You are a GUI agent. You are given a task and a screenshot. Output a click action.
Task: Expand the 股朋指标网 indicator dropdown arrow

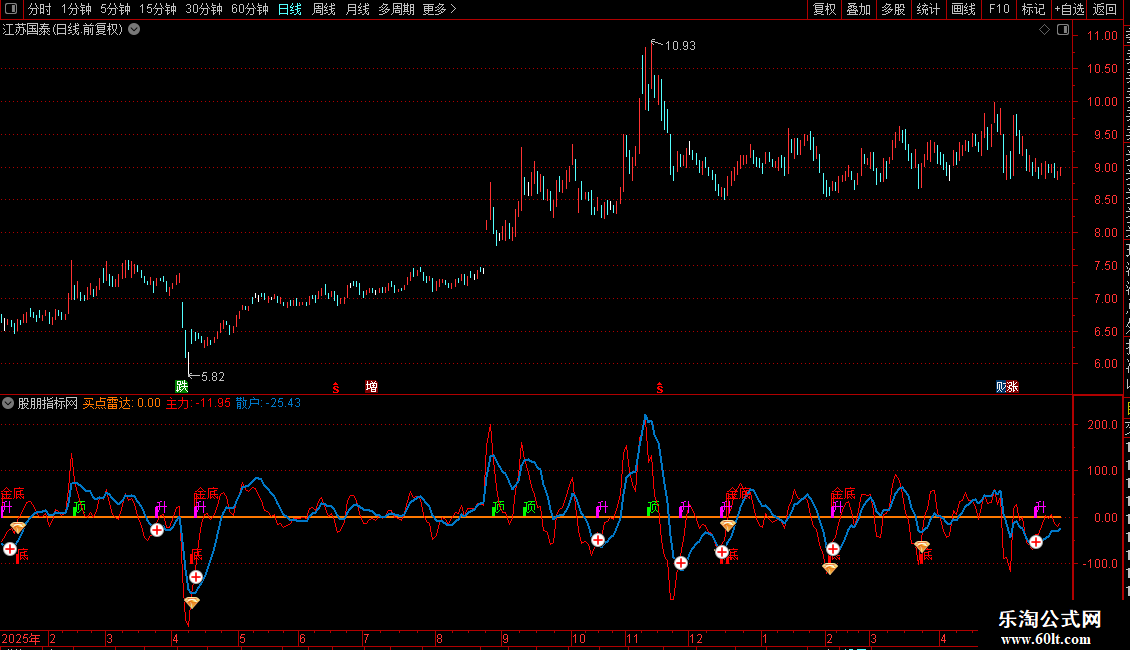pyautogui.click(x=8, y=404)
